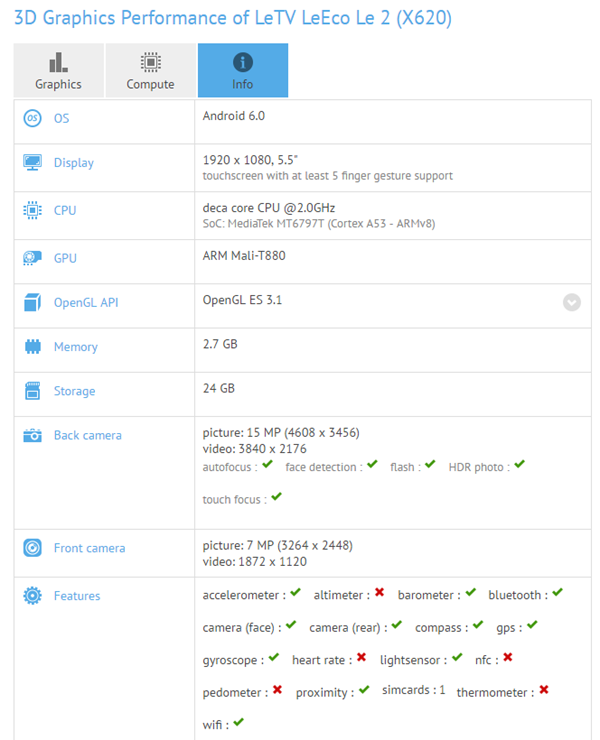
Task: Click the thermometer red cross mark
Action: coord(544,690)
